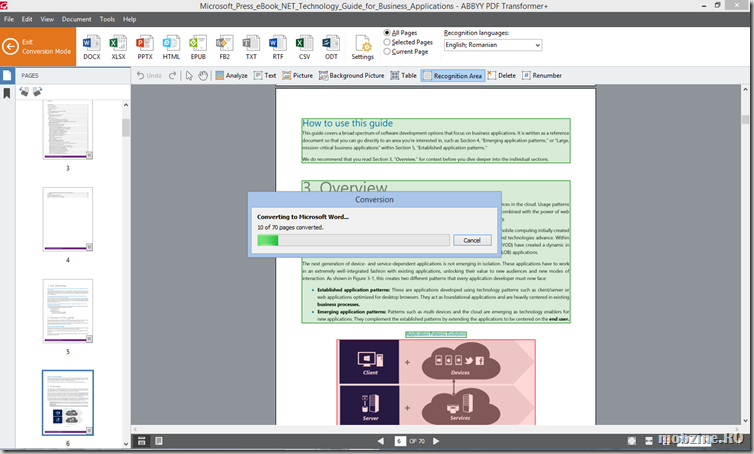This screenshot has height=454, width=754.
Task: Choose the Table area tool
Action: coord(403,76)
